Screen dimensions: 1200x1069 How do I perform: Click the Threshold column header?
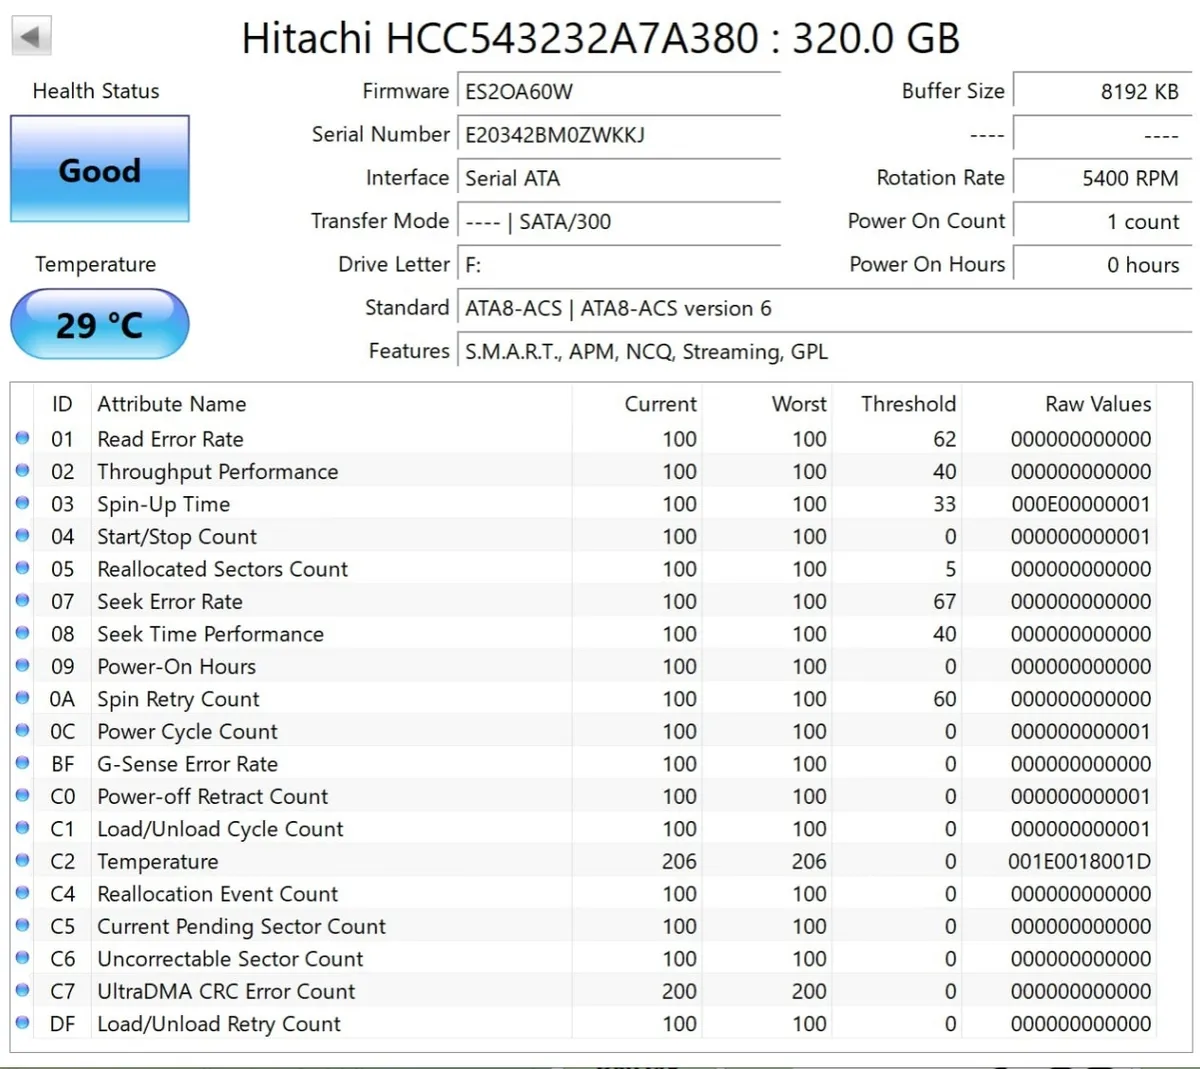click(x=908, y=404)
